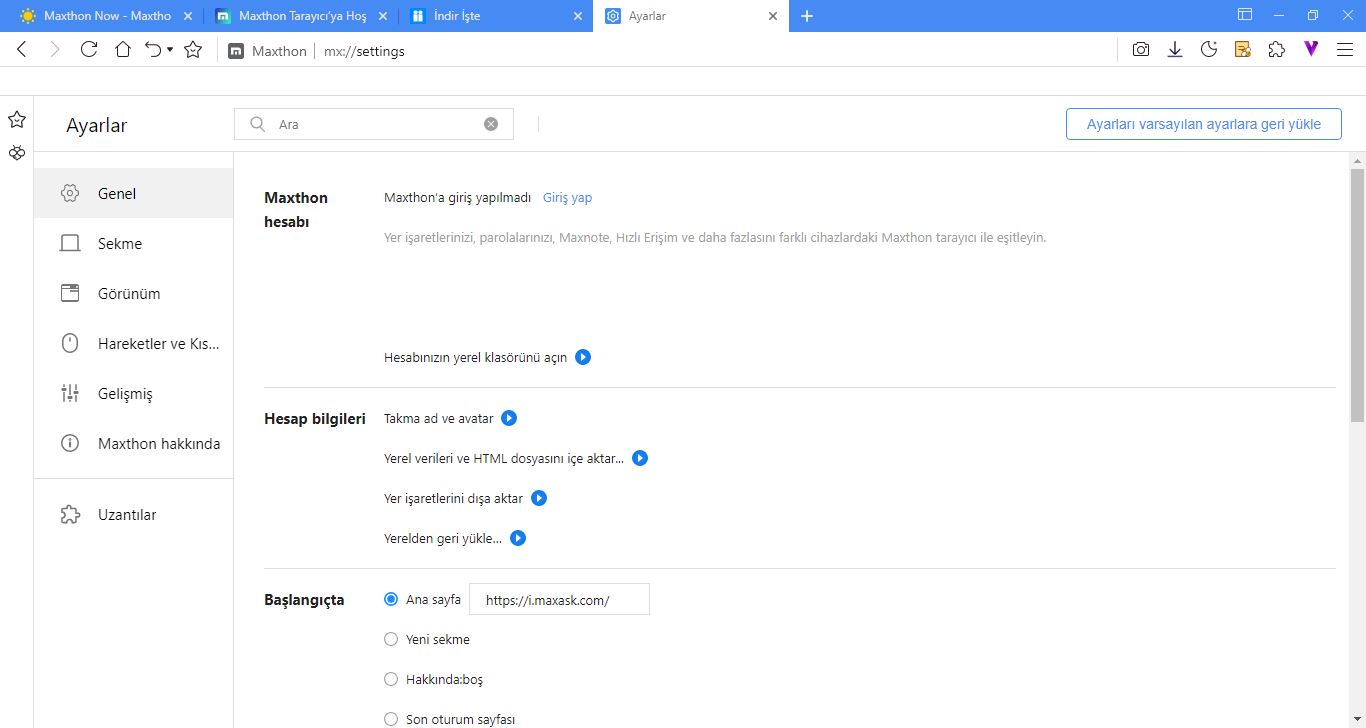This screenshot has width=1366, height=728.
Task: Click Yer işaretlerini dışa aktar text
Action: pyautogui.click(x=453, y=498)
